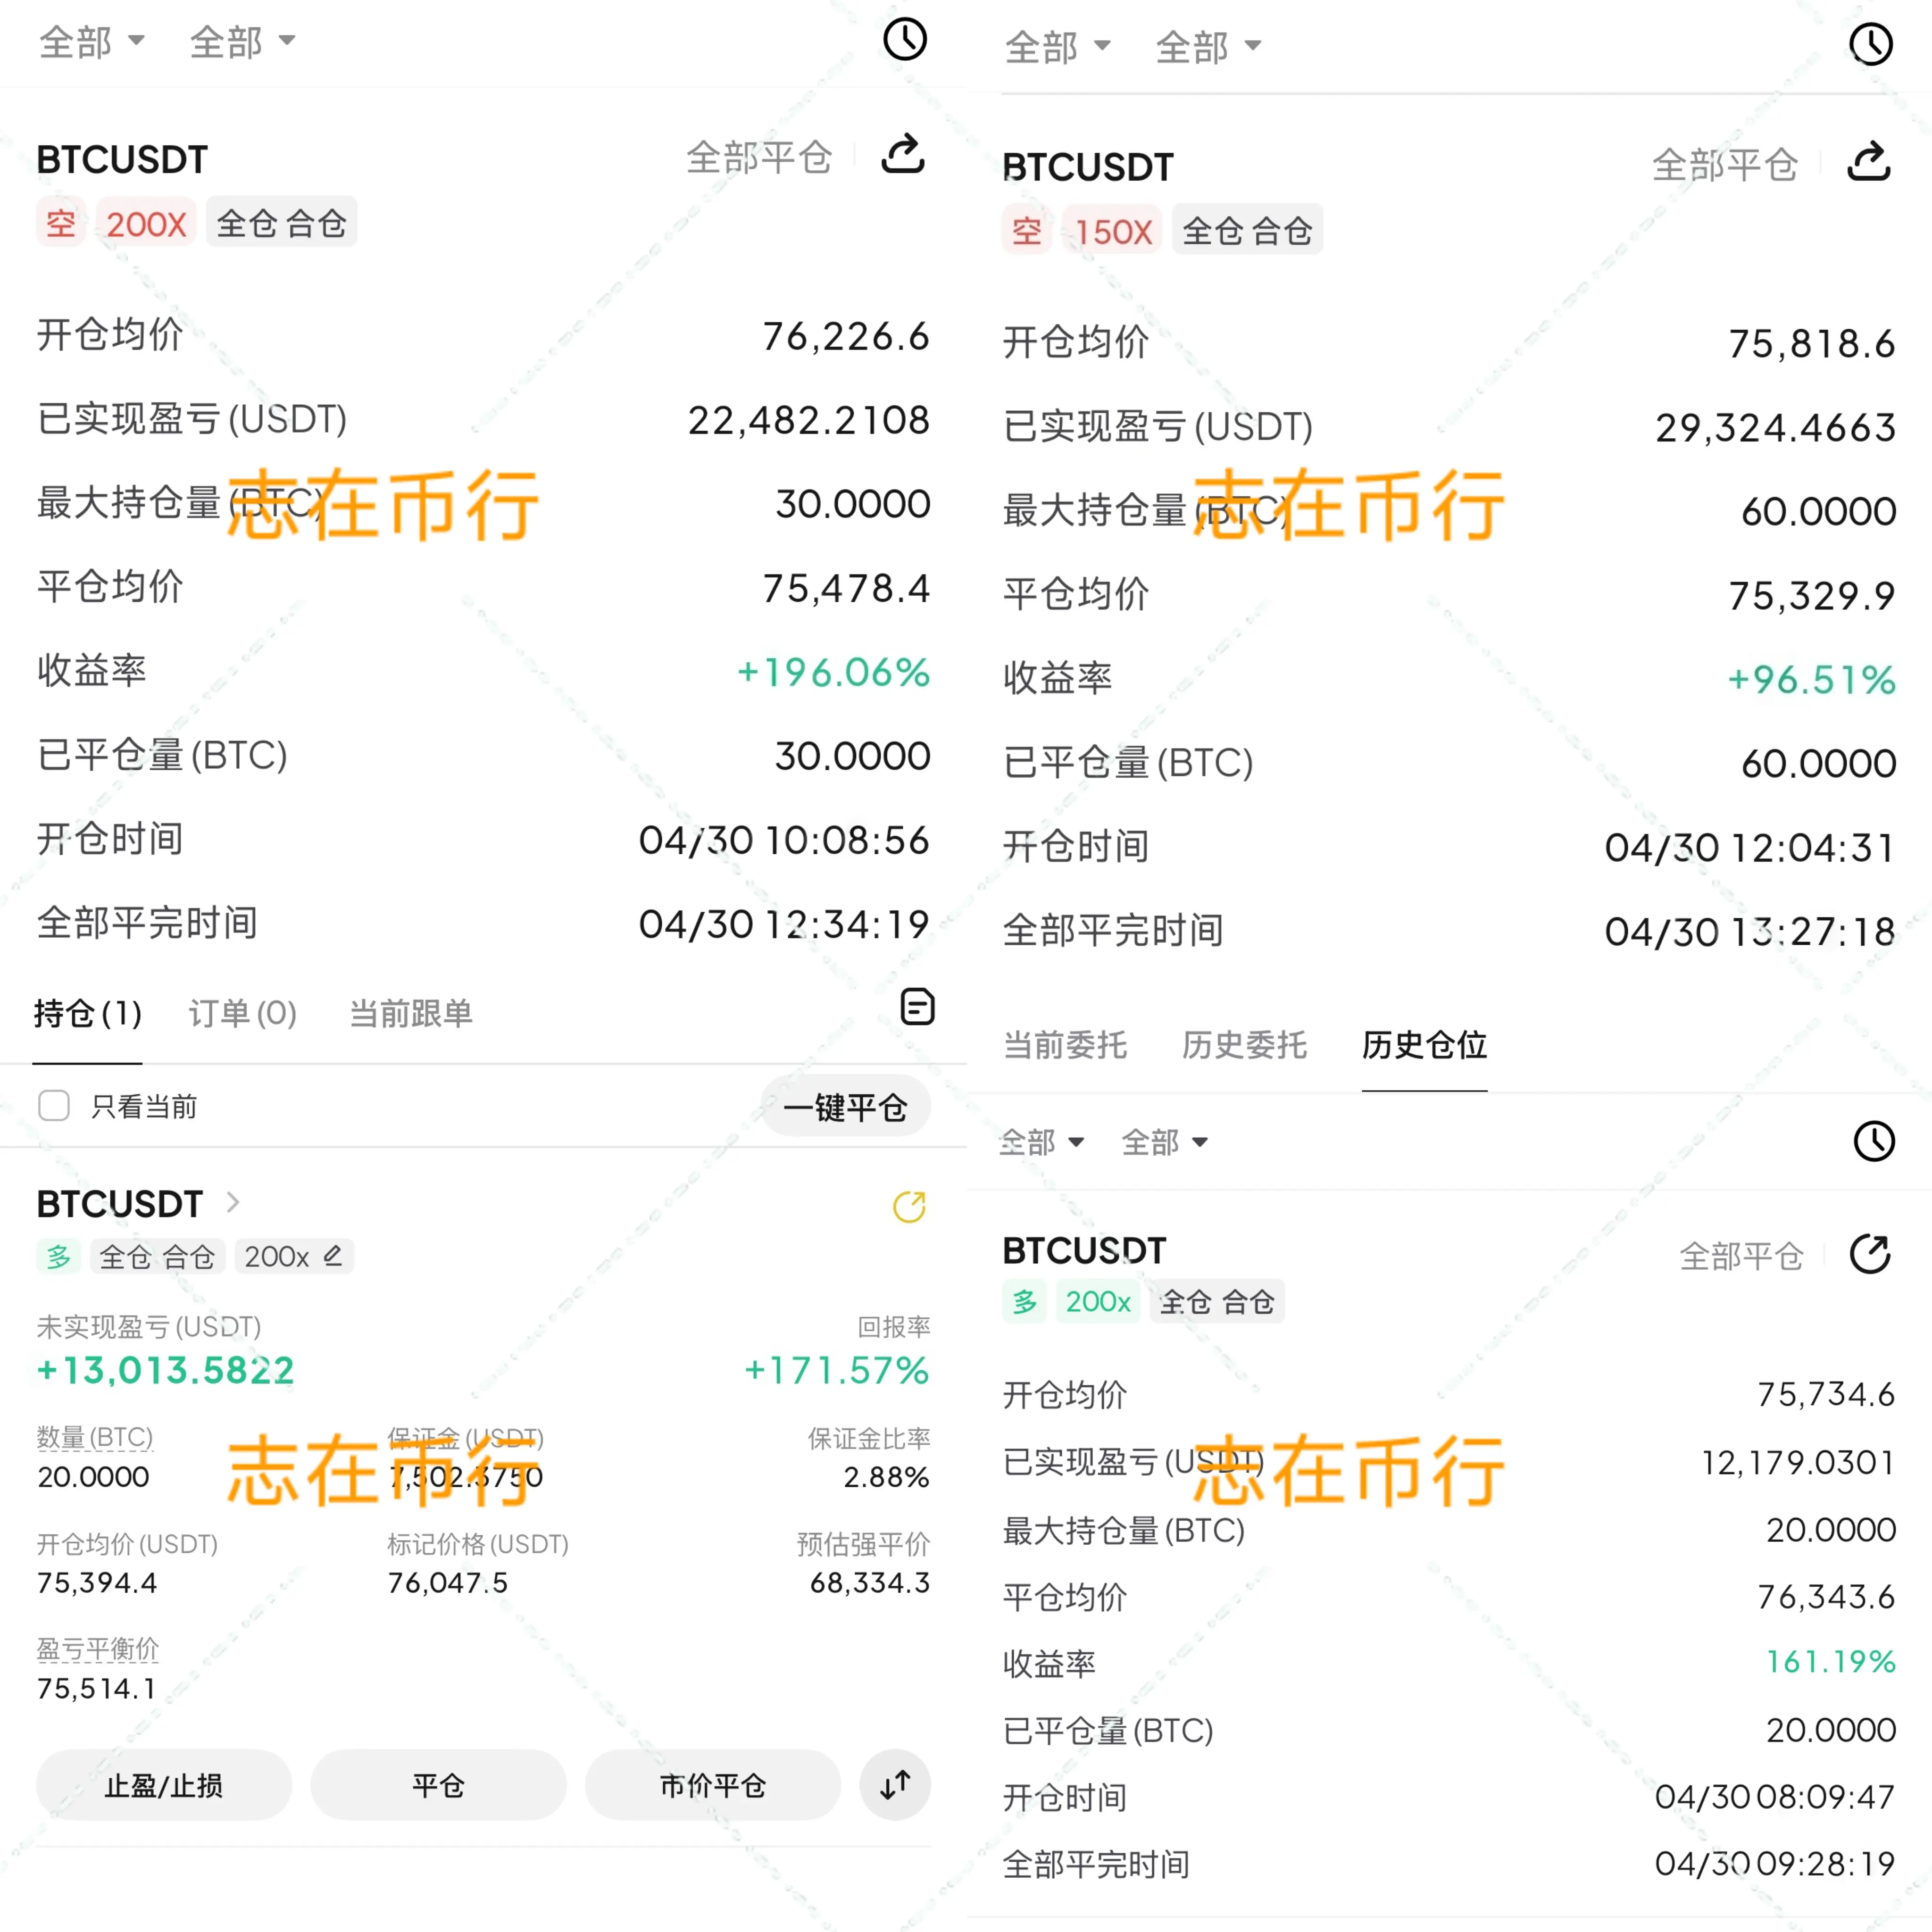Click clock icon under 历史仓位 tab
Screen dimensions: 1932x1932
point(1873,1141)
